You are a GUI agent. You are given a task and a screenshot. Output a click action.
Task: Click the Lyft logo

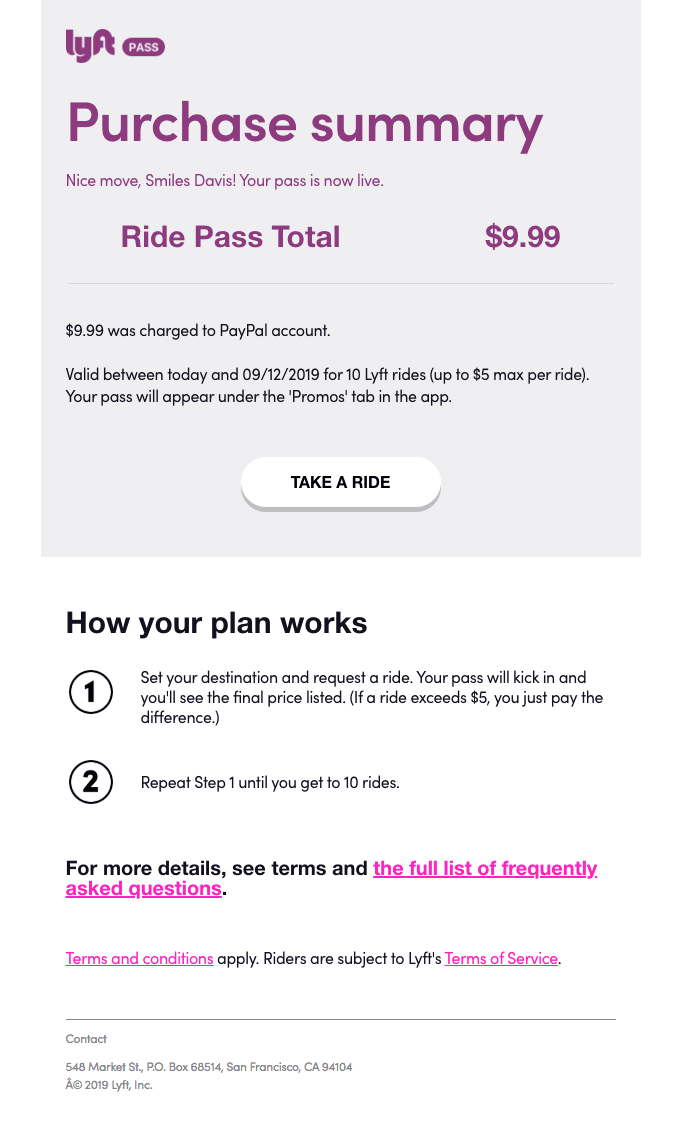coord(90,45)
